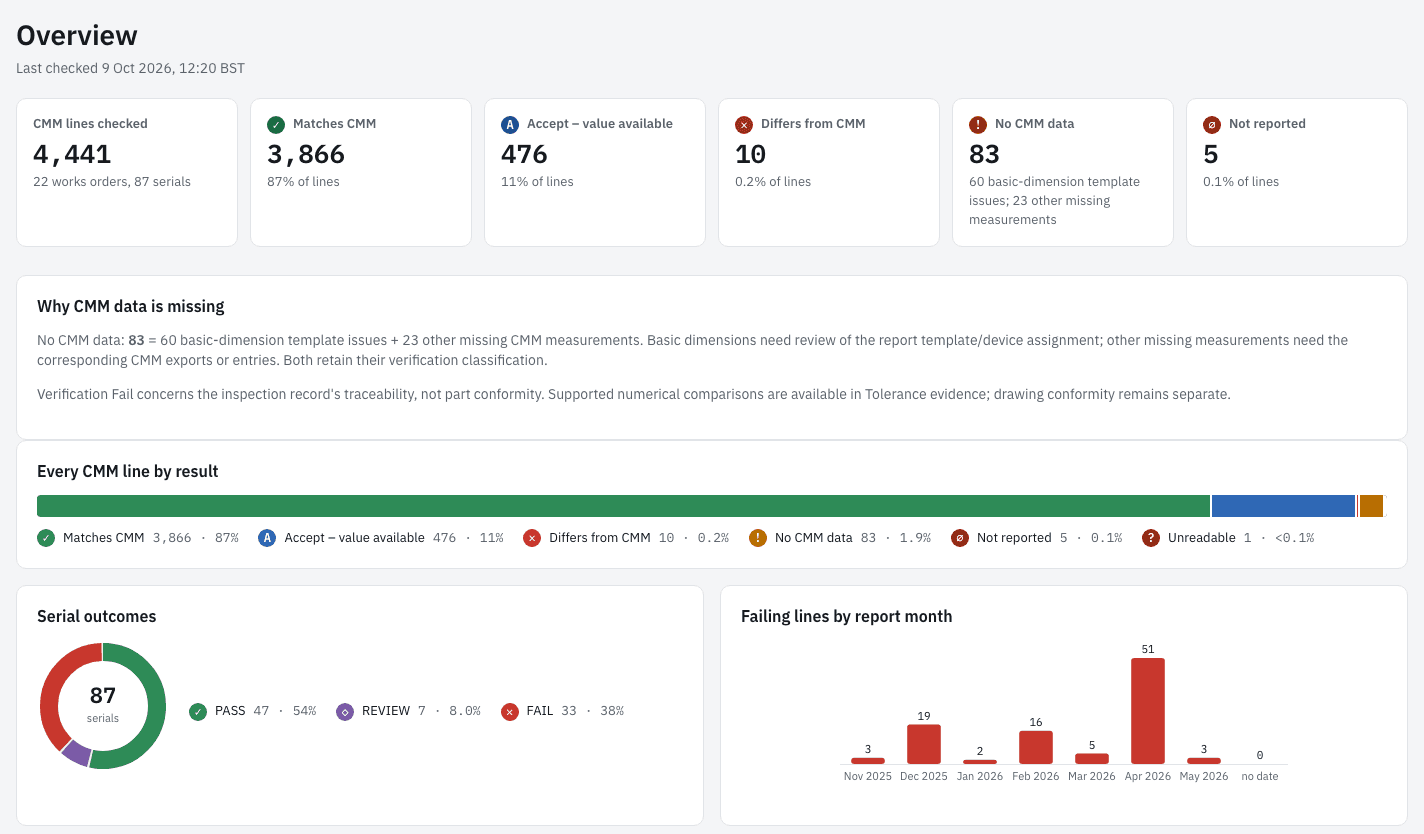The height and width of the screenshot is (834, 1424).
Task: Click the '11% of lines' text
Action: click(537, 182)
